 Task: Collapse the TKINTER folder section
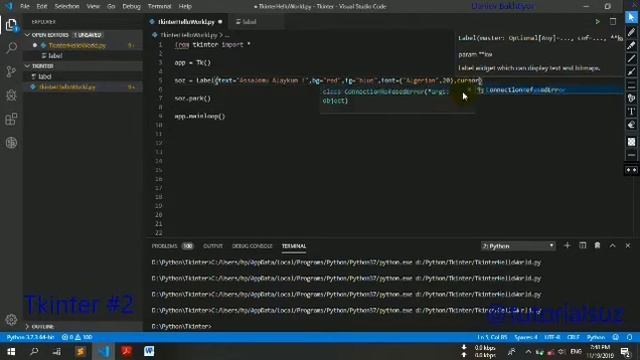[x=83, y=66]
